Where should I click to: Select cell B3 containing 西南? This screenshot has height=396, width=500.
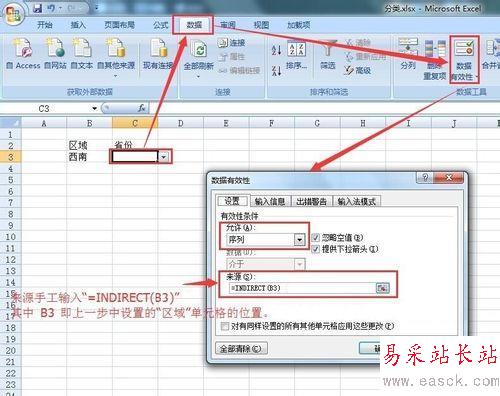pos(89,157)
